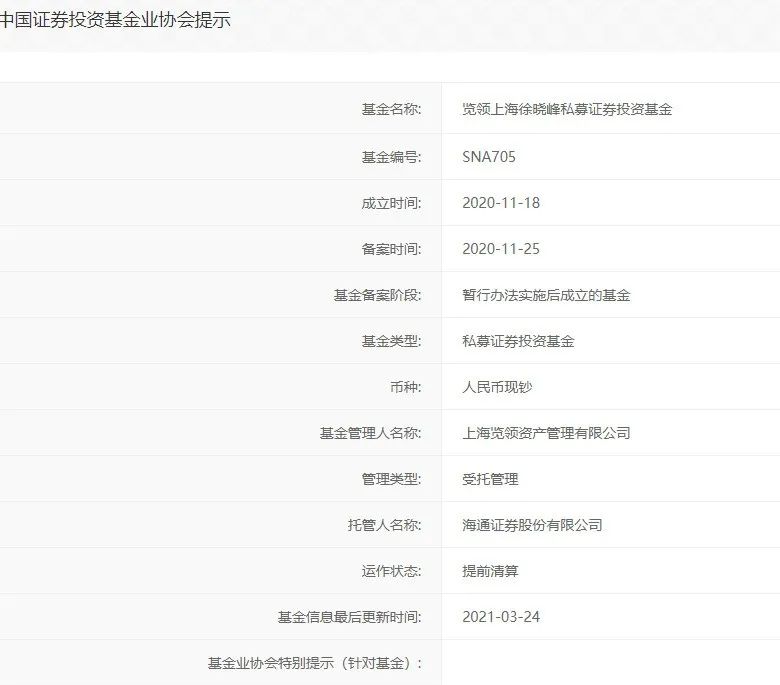Screen dimensions: 780x685
Task: Select the 暂行办法实施后成立的基金 value
Action: pos(546,295)
